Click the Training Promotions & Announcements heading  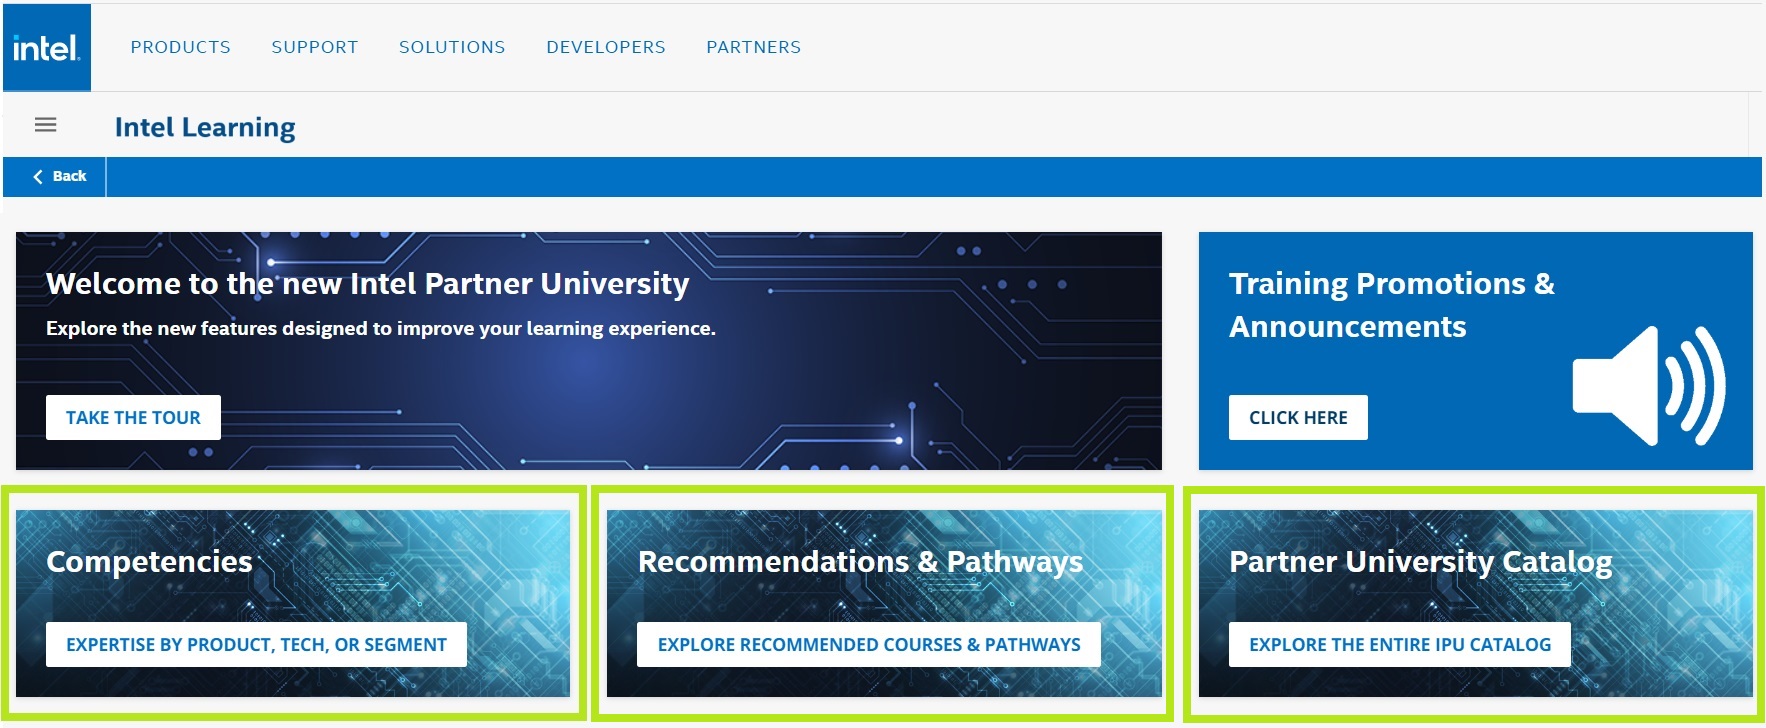1392,305
